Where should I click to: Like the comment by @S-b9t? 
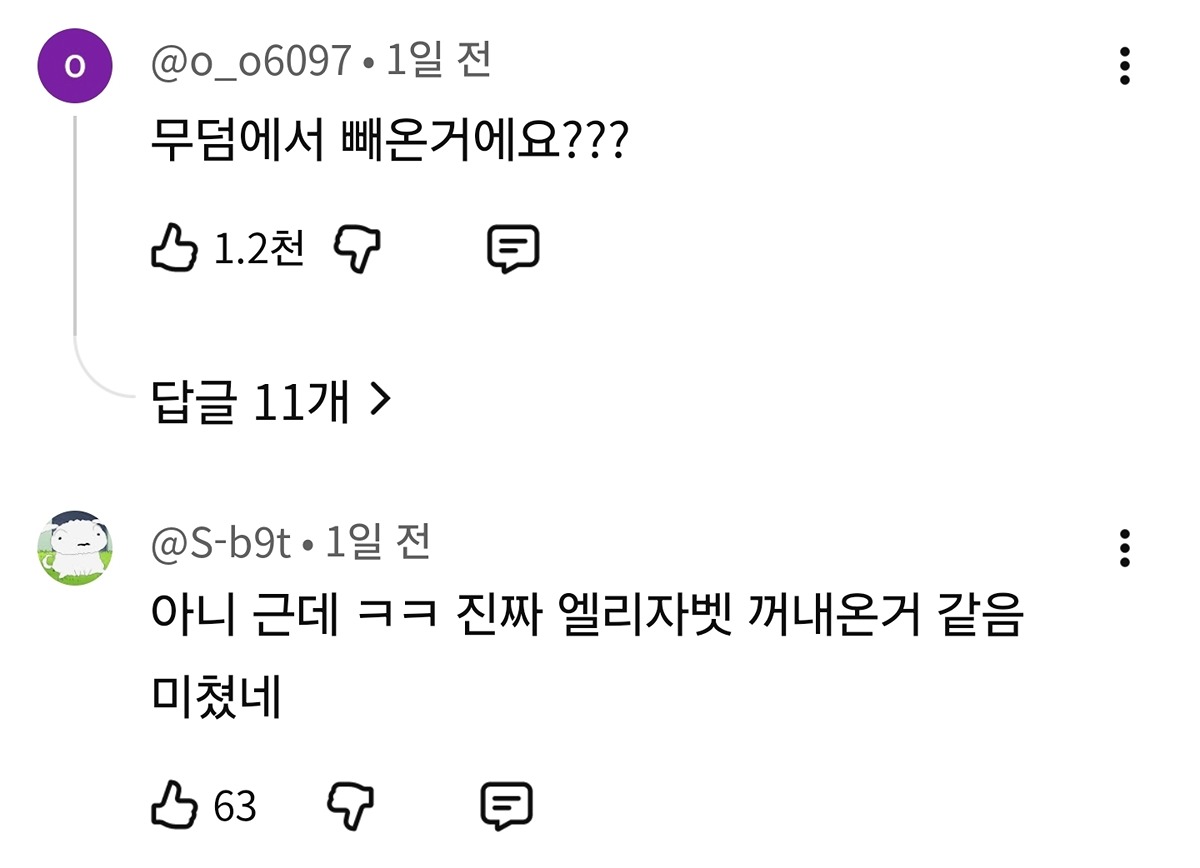(x=176, y=804)
